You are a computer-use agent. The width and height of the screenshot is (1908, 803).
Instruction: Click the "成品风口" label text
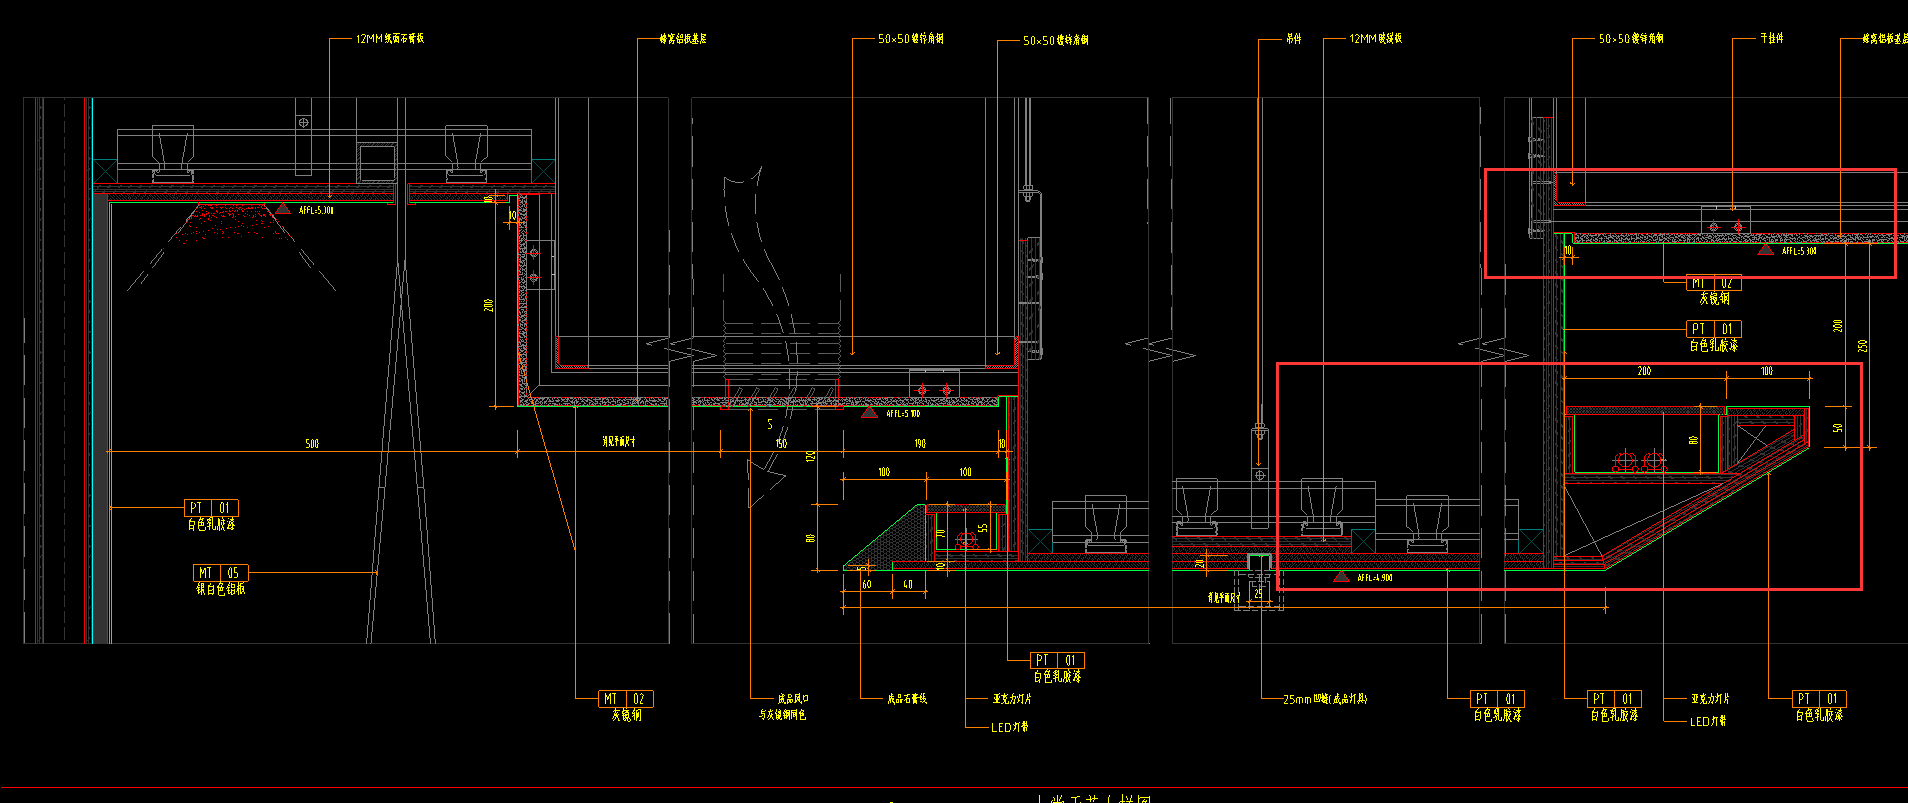793,699
